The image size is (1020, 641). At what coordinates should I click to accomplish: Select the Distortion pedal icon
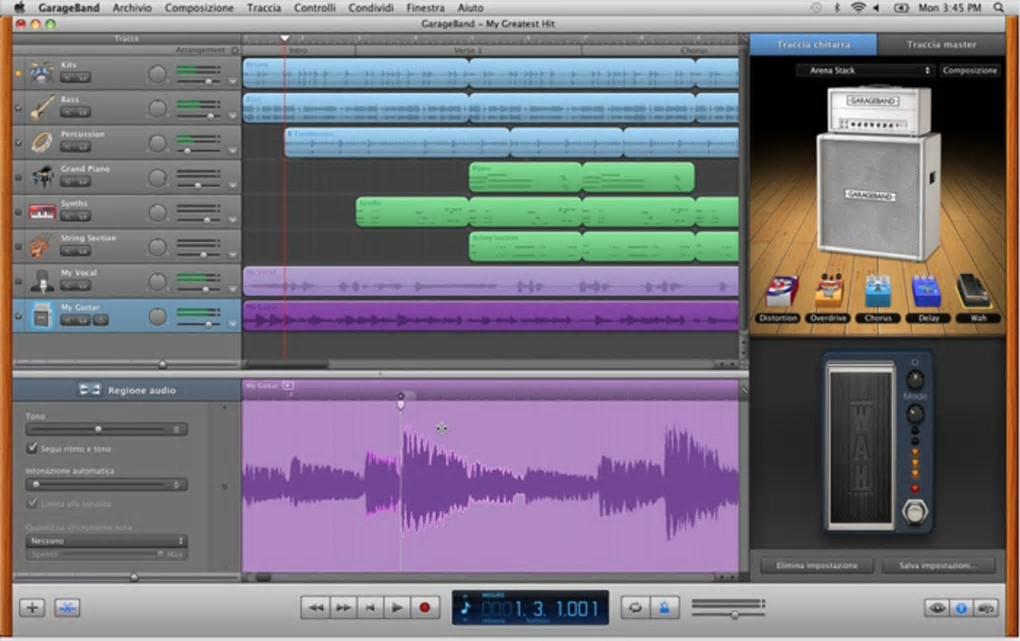[x=780, y=292]
